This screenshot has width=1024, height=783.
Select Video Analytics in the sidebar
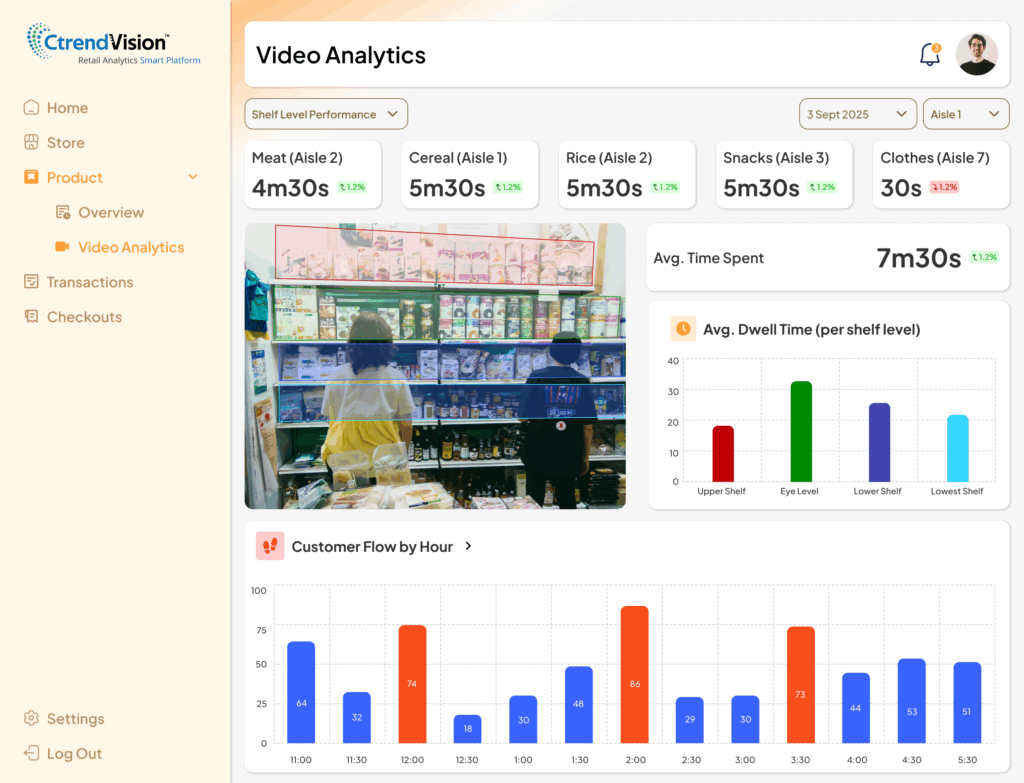[130, 247]
